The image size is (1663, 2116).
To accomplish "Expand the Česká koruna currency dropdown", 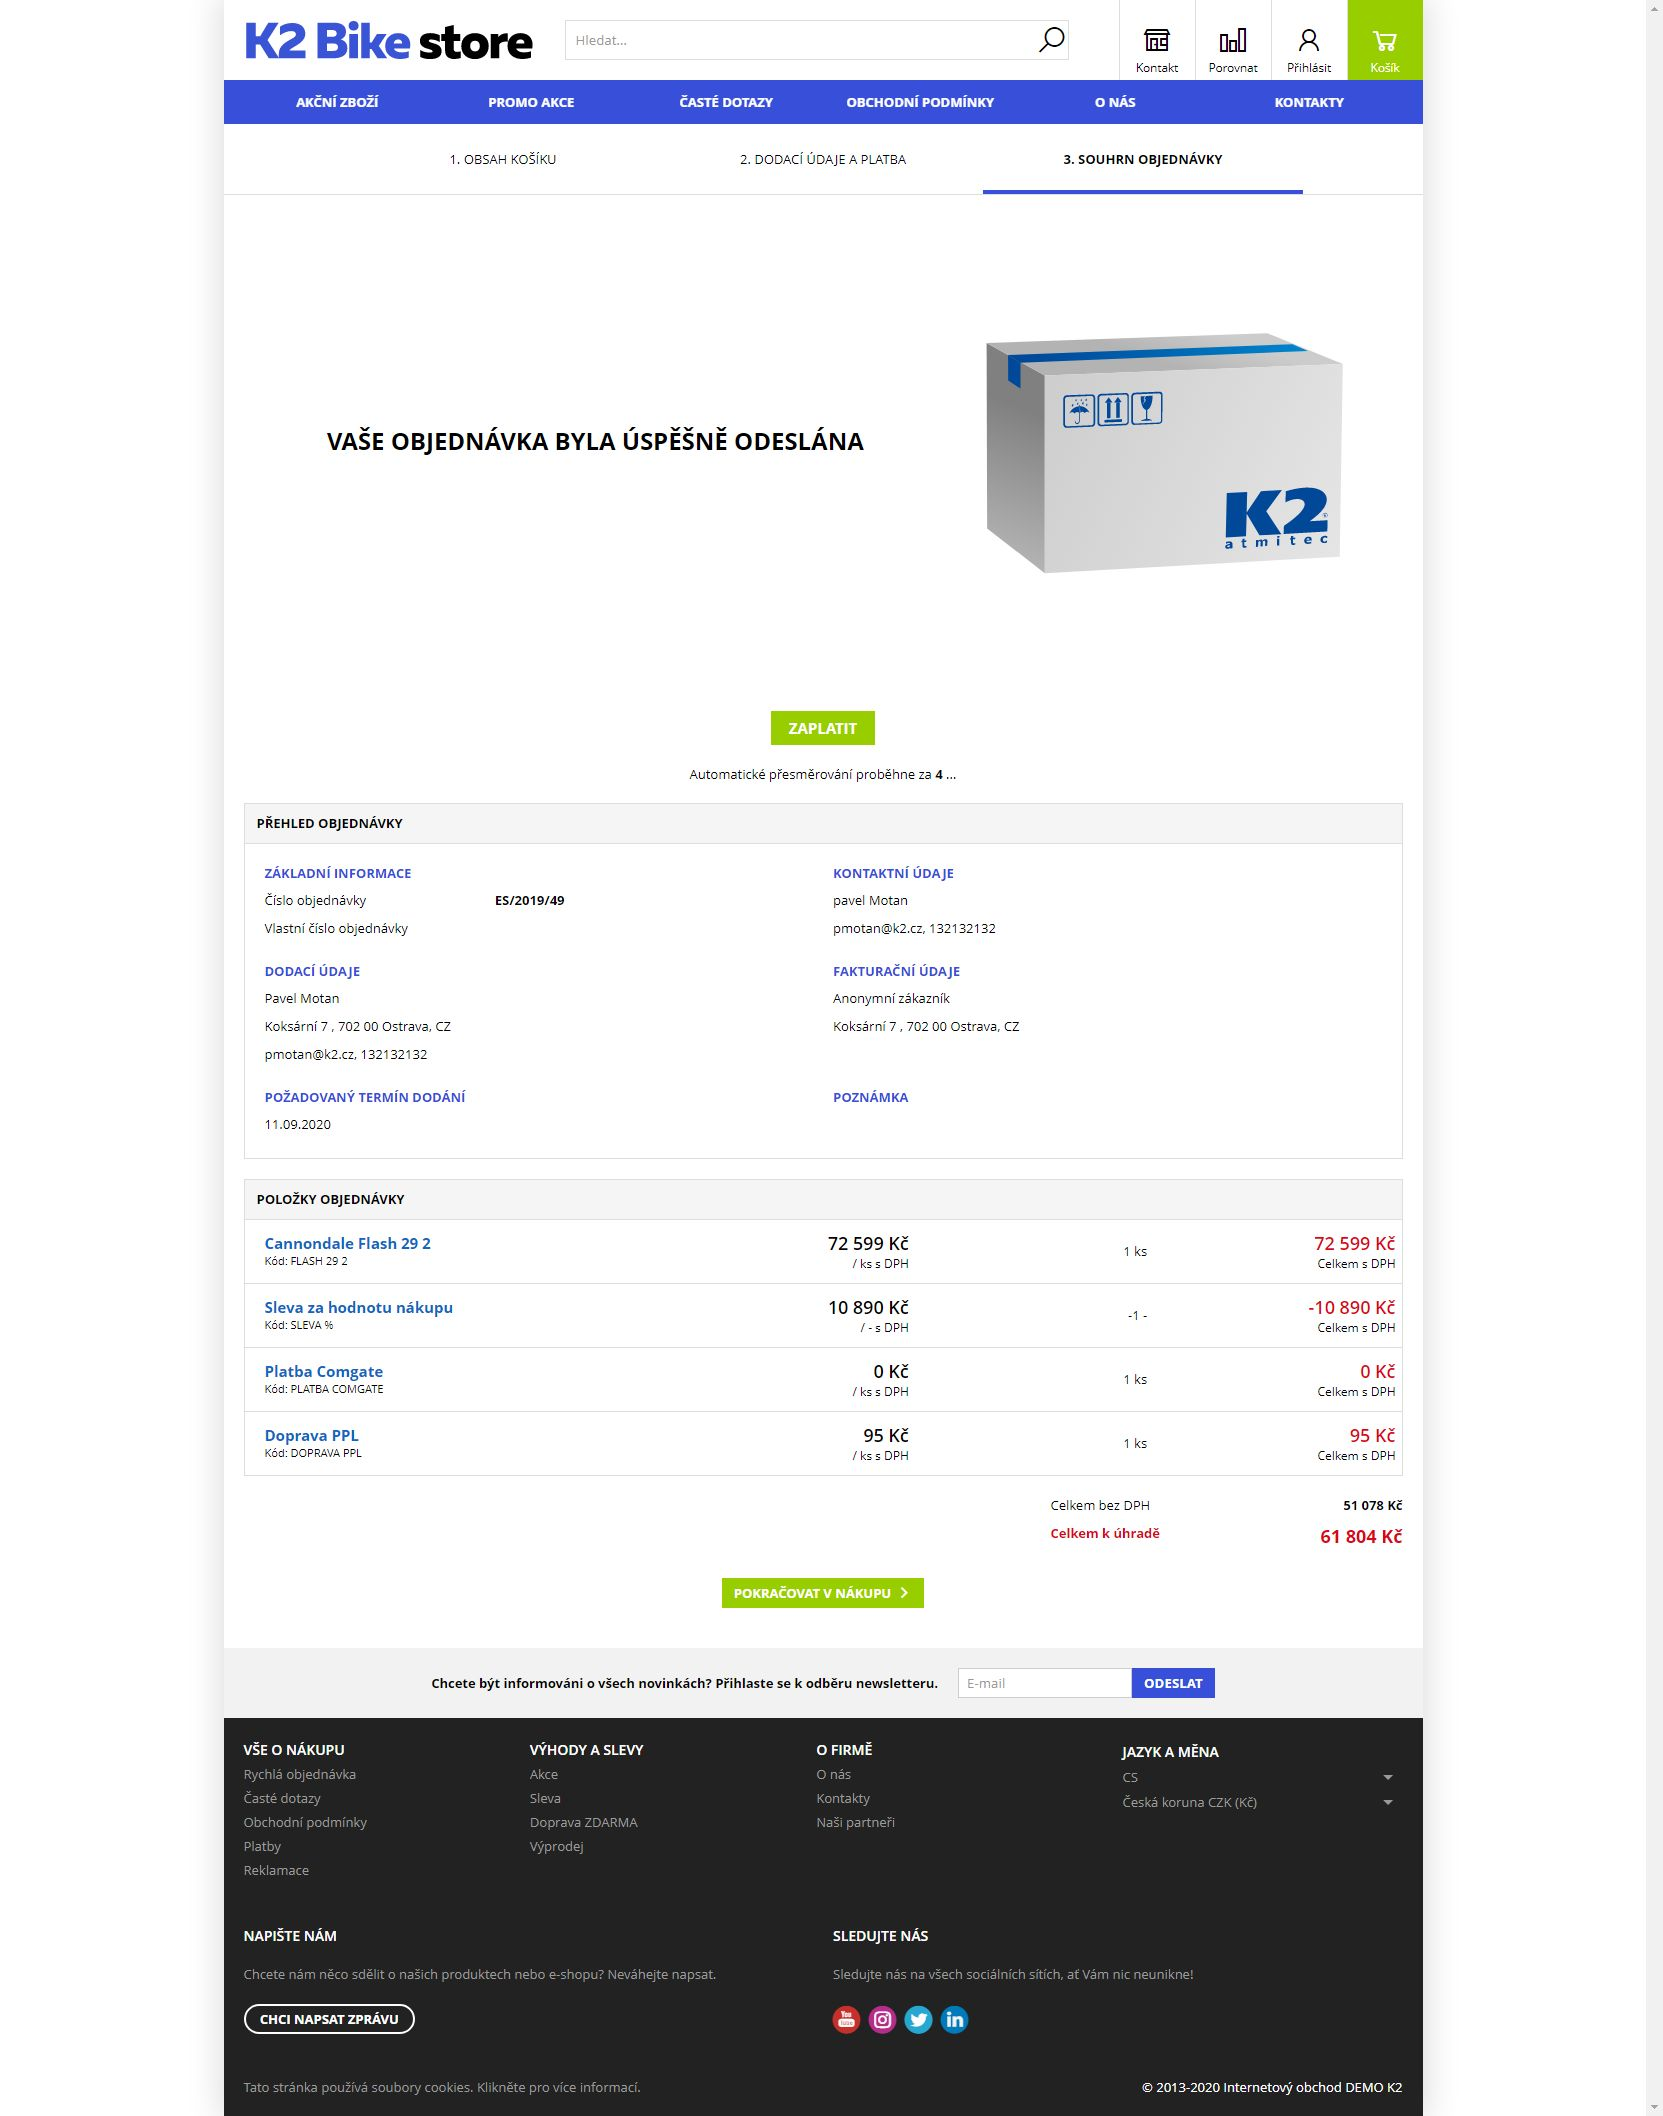I will click(1257, 1802).
